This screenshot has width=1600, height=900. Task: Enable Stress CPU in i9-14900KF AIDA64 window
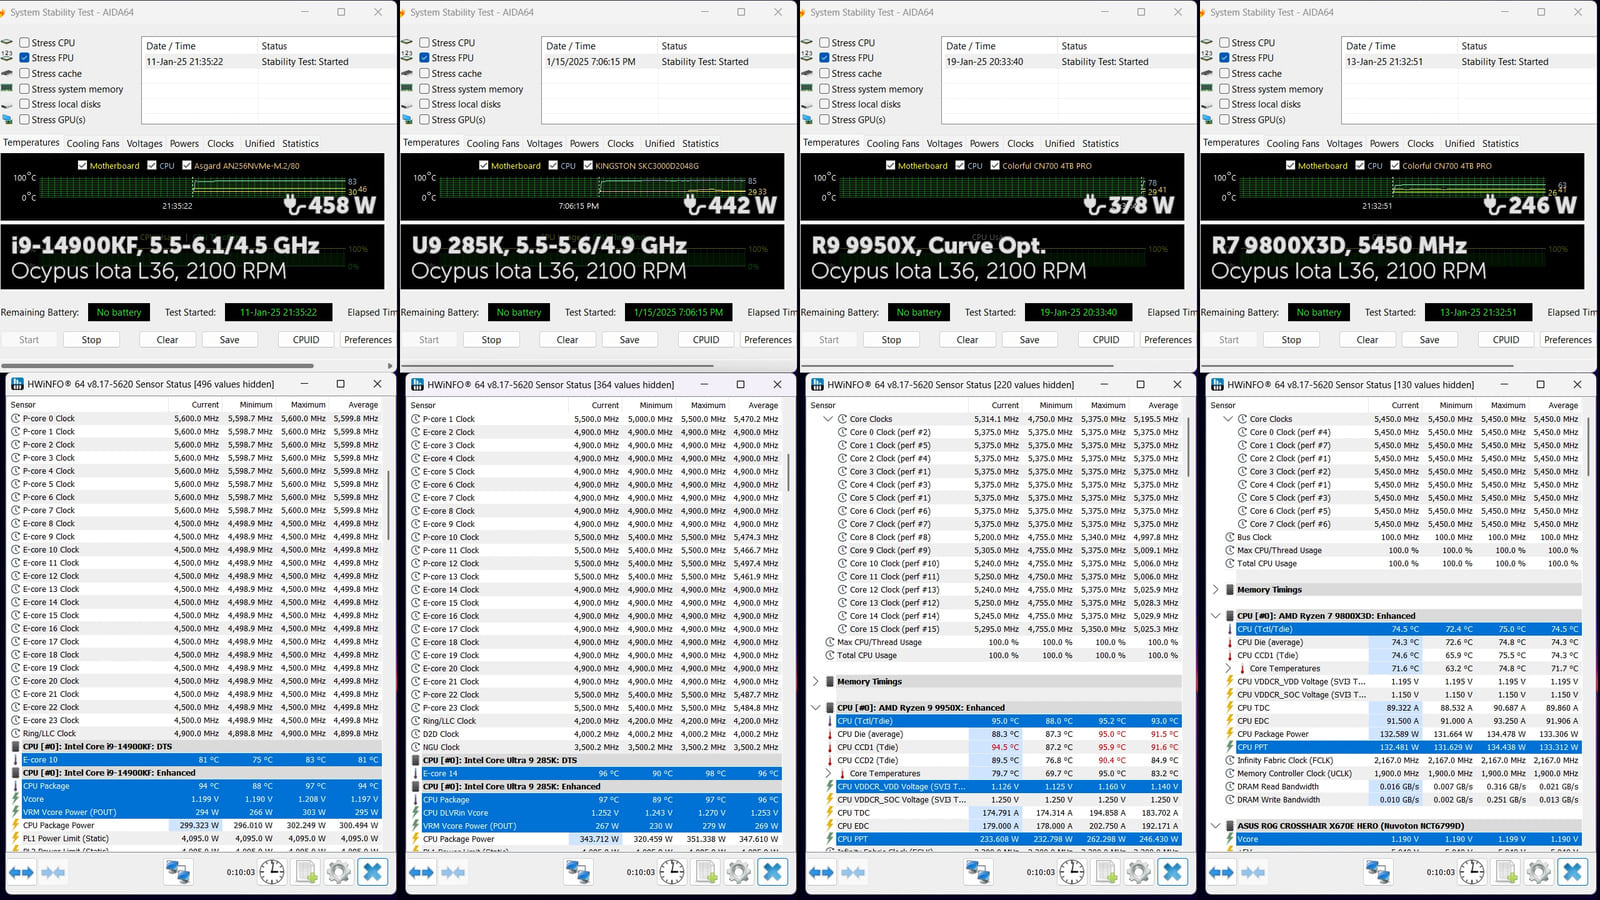click(24, 43)
